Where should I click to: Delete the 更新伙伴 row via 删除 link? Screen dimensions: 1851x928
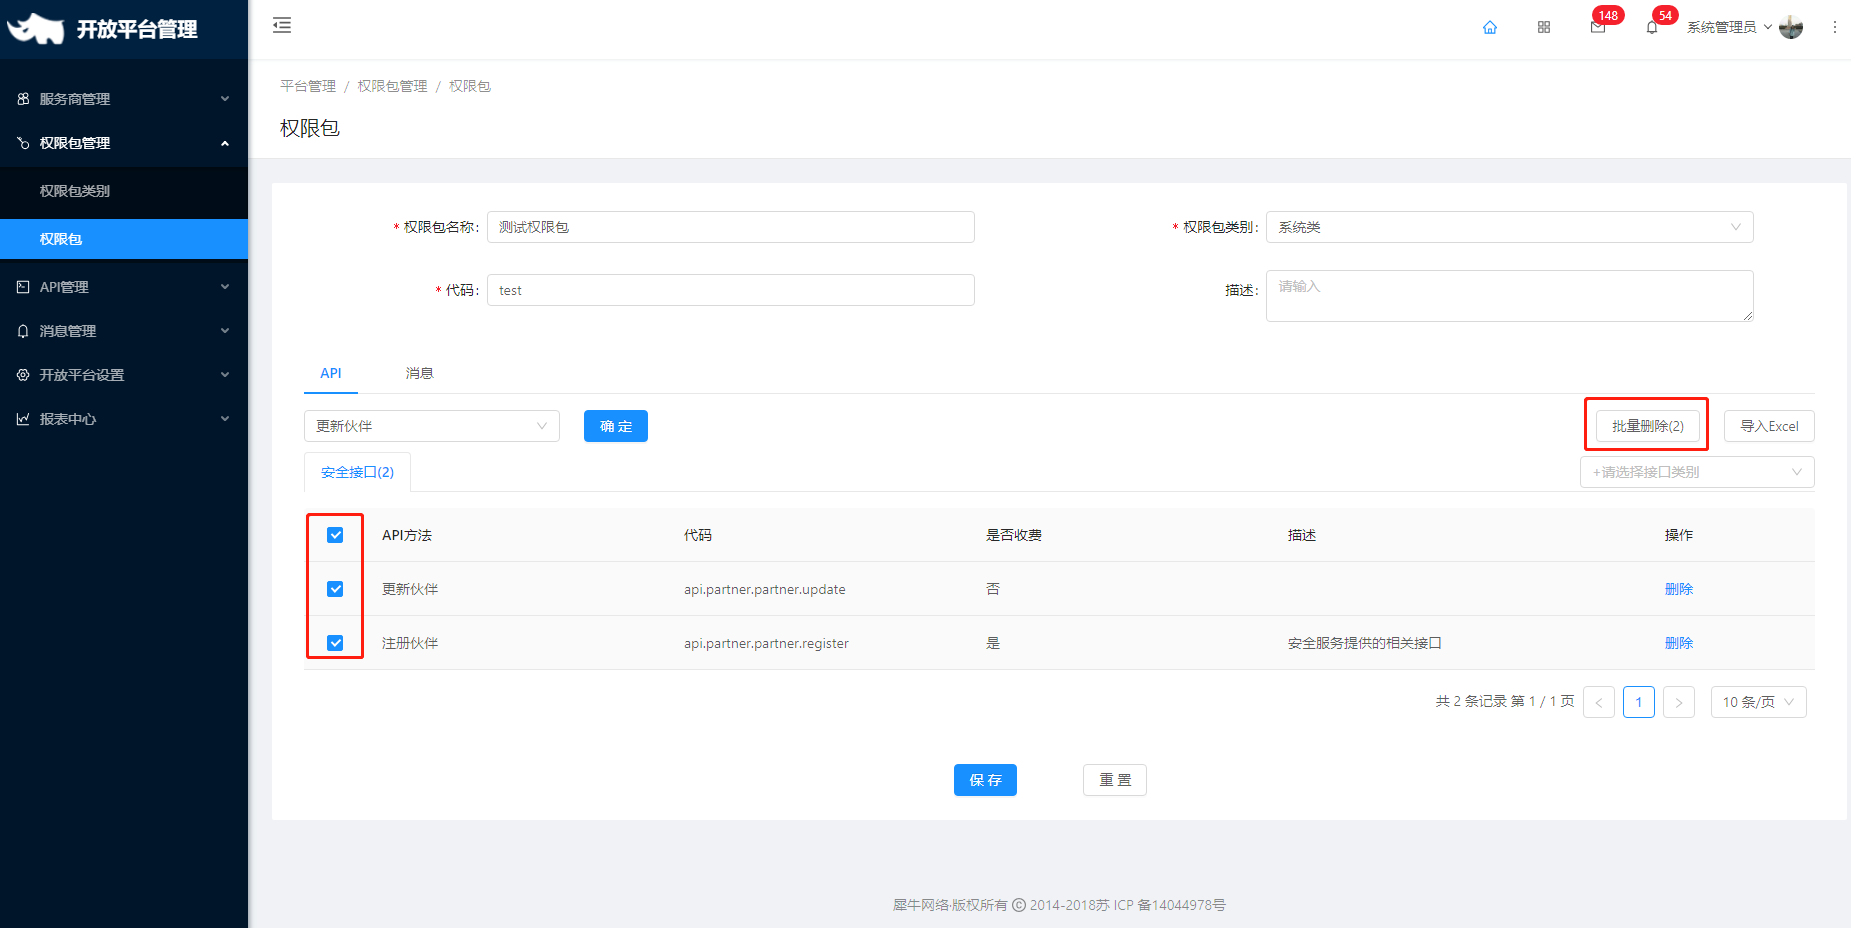coord(1679,589)
